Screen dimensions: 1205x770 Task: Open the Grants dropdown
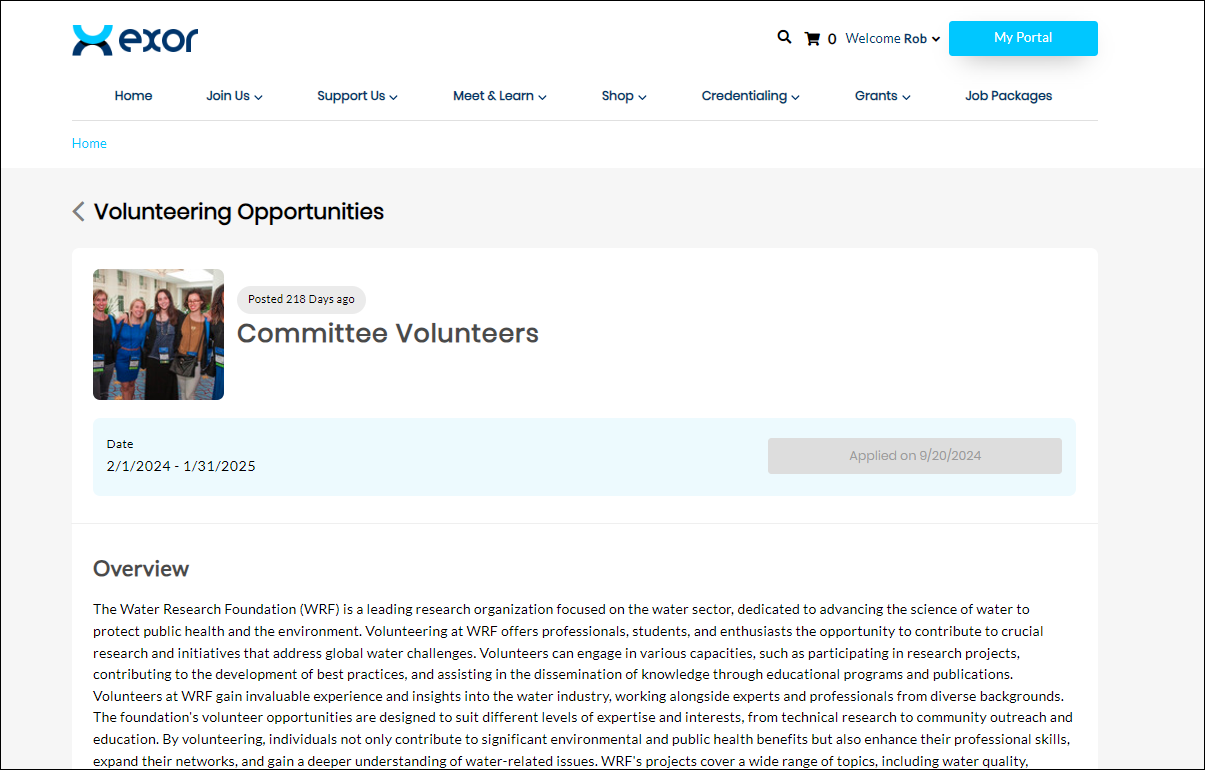(x=882, y=96)
